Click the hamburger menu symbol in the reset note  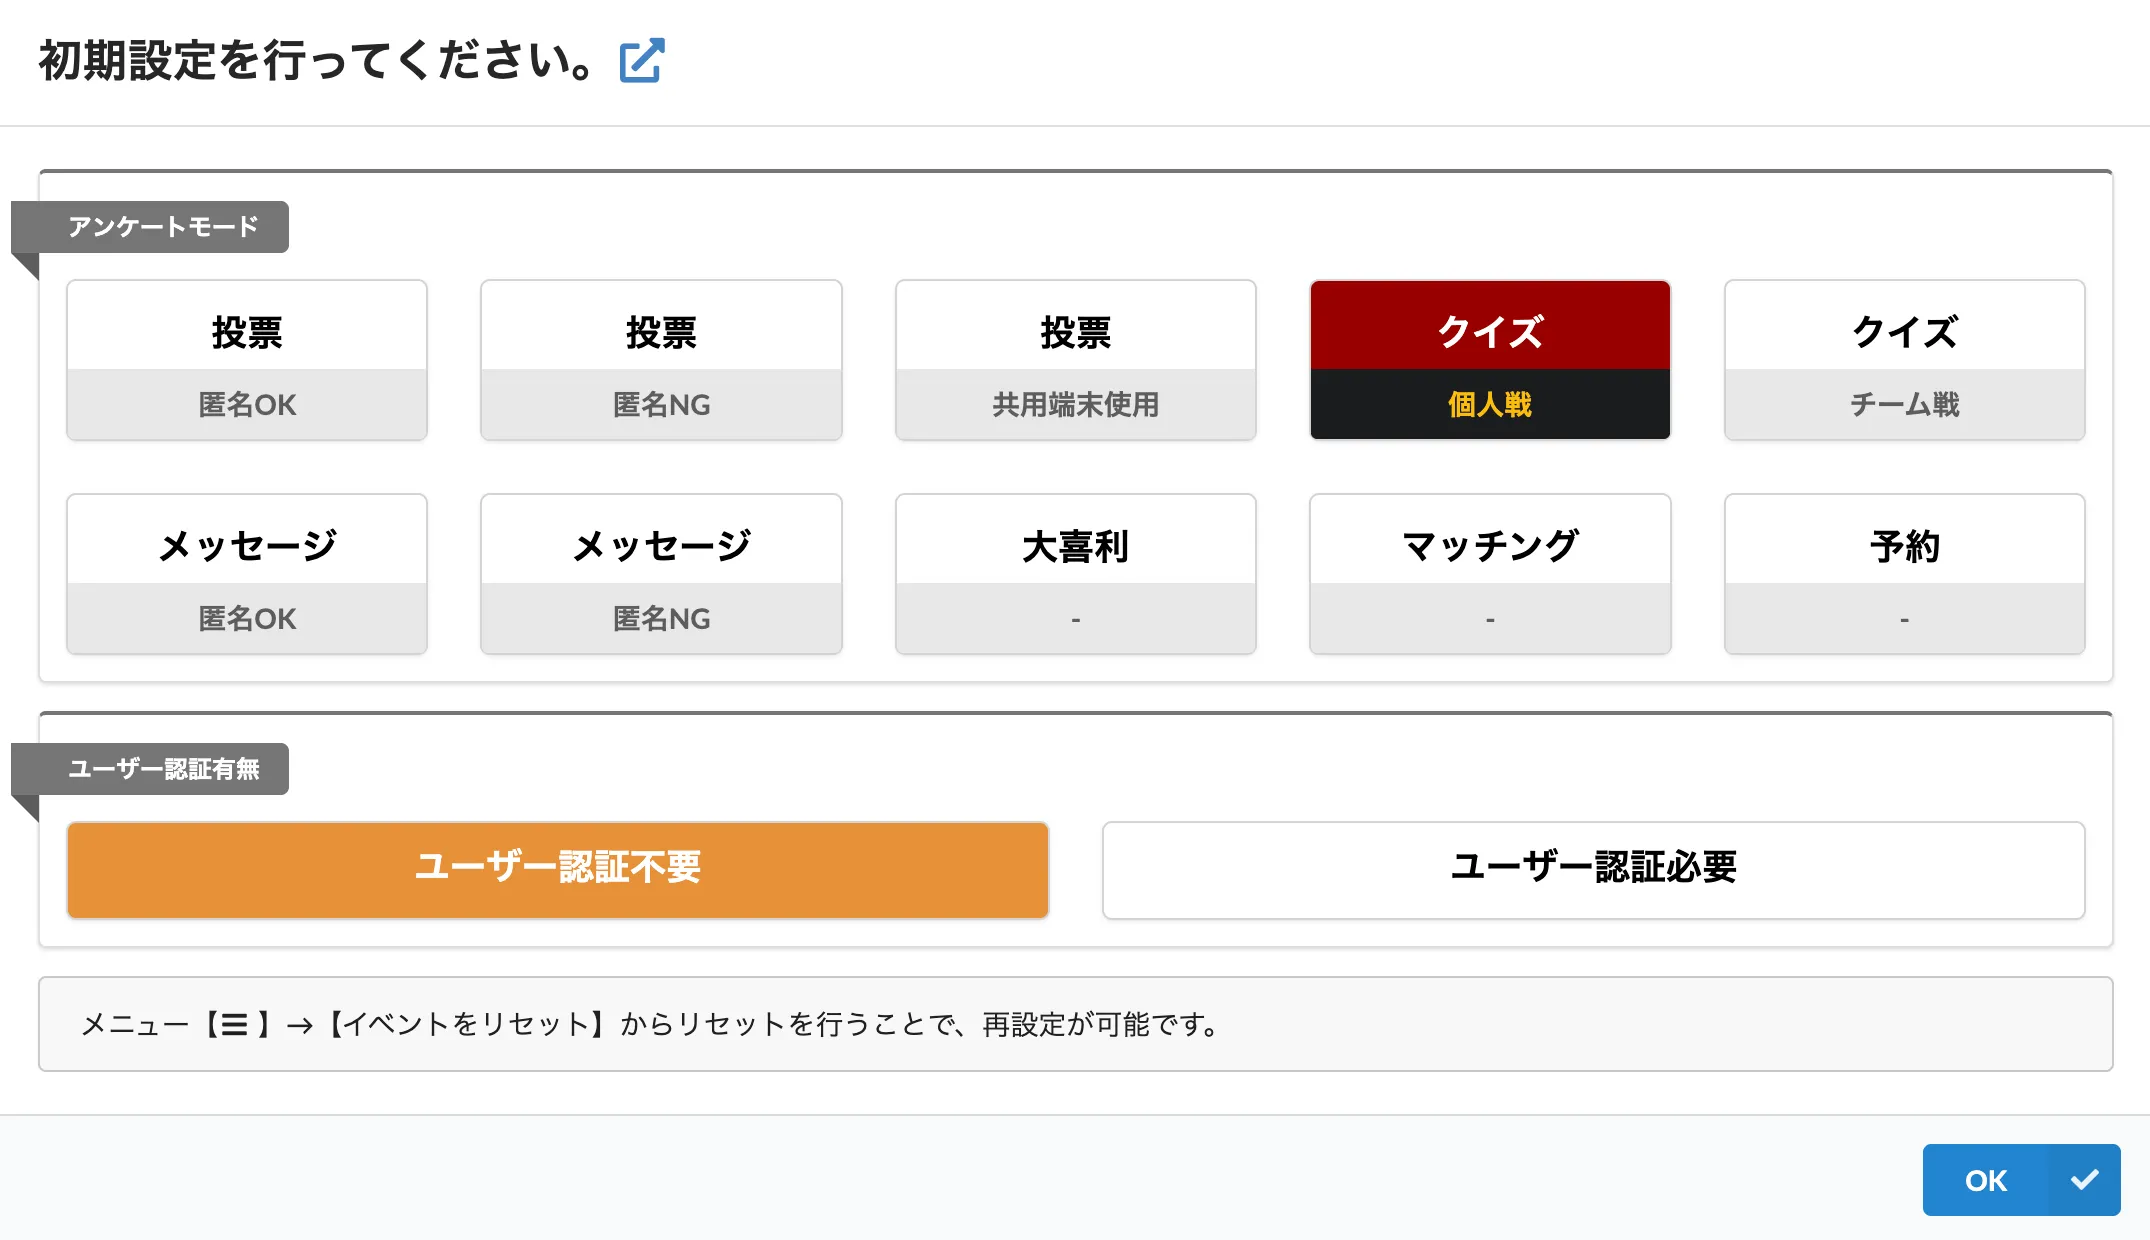[x=236, y=1024]
